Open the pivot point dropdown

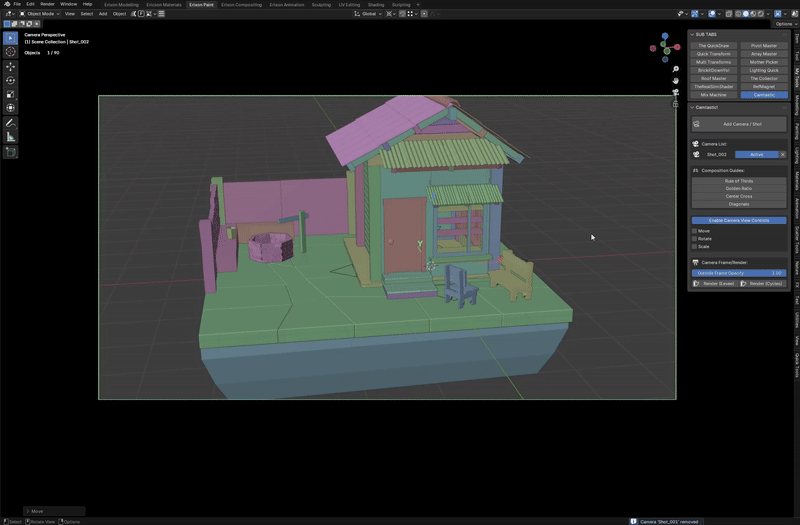(391, 14)
